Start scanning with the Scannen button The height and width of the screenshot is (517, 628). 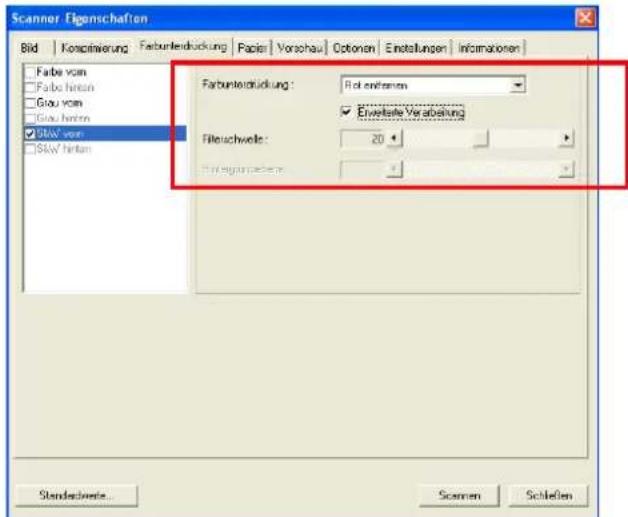(x=459, y=496)
